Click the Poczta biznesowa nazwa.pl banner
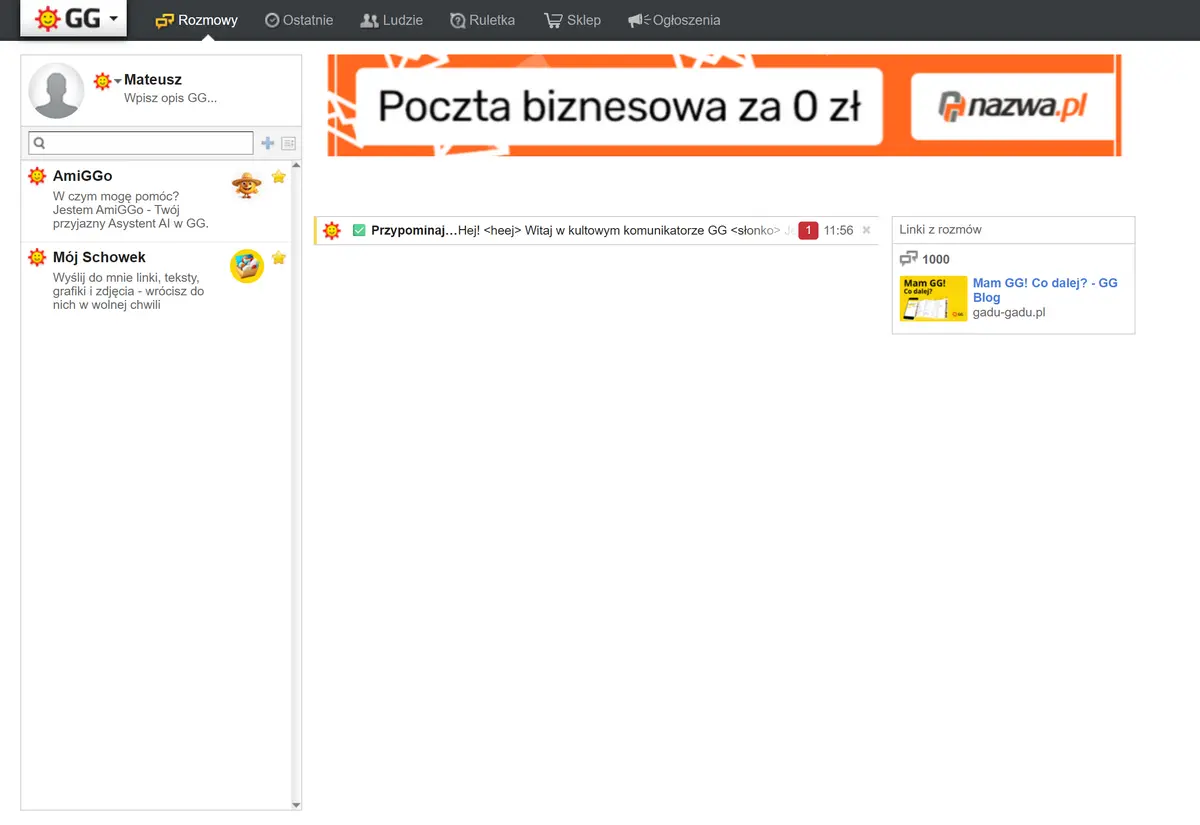This screenshot has width=1200, height=825. click(x=725, y=105)
